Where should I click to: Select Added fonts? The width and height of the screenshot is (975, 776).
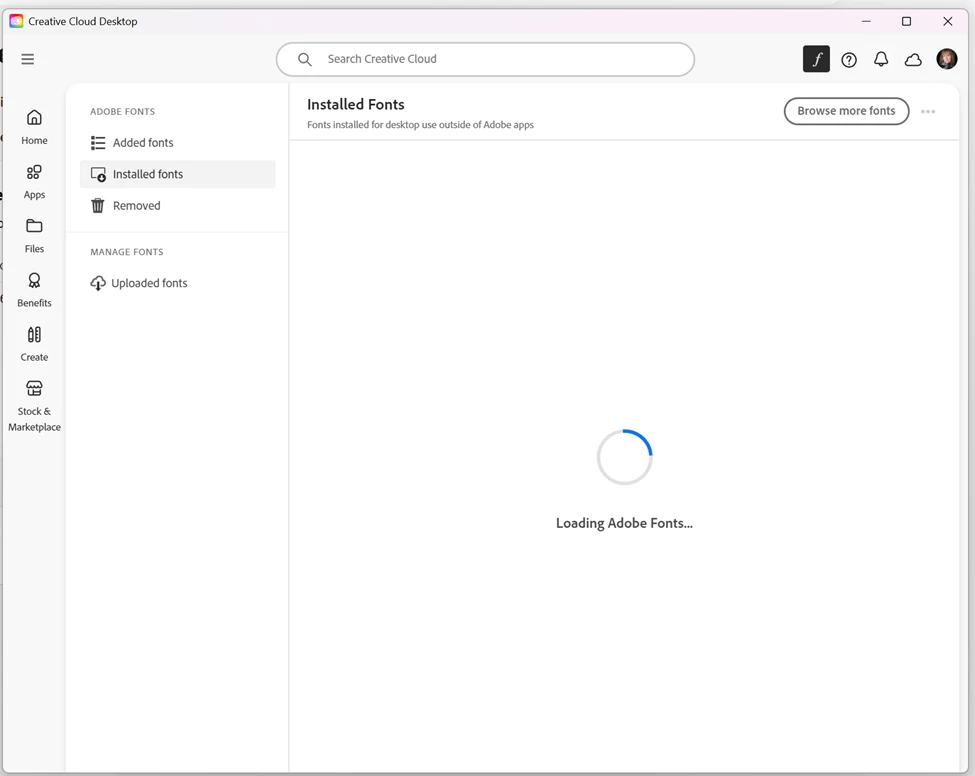178,143
